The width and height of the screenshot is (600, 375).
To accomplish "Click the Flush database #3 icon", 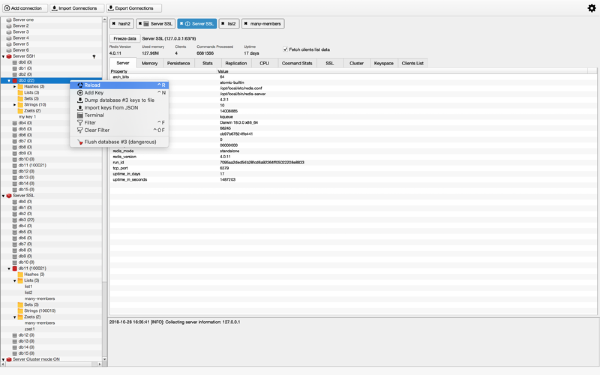I will [80, 142].
